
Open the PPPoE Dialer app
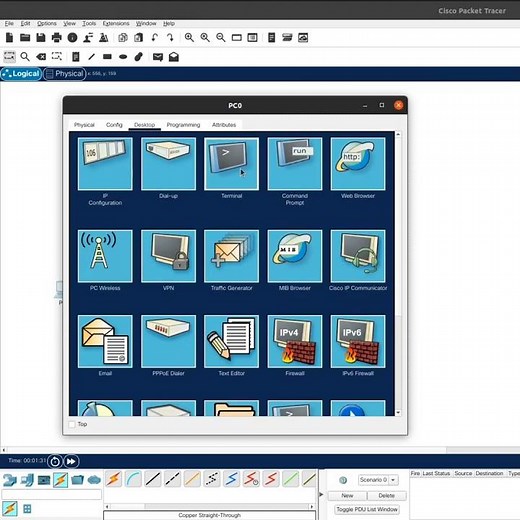pos(168,341)
